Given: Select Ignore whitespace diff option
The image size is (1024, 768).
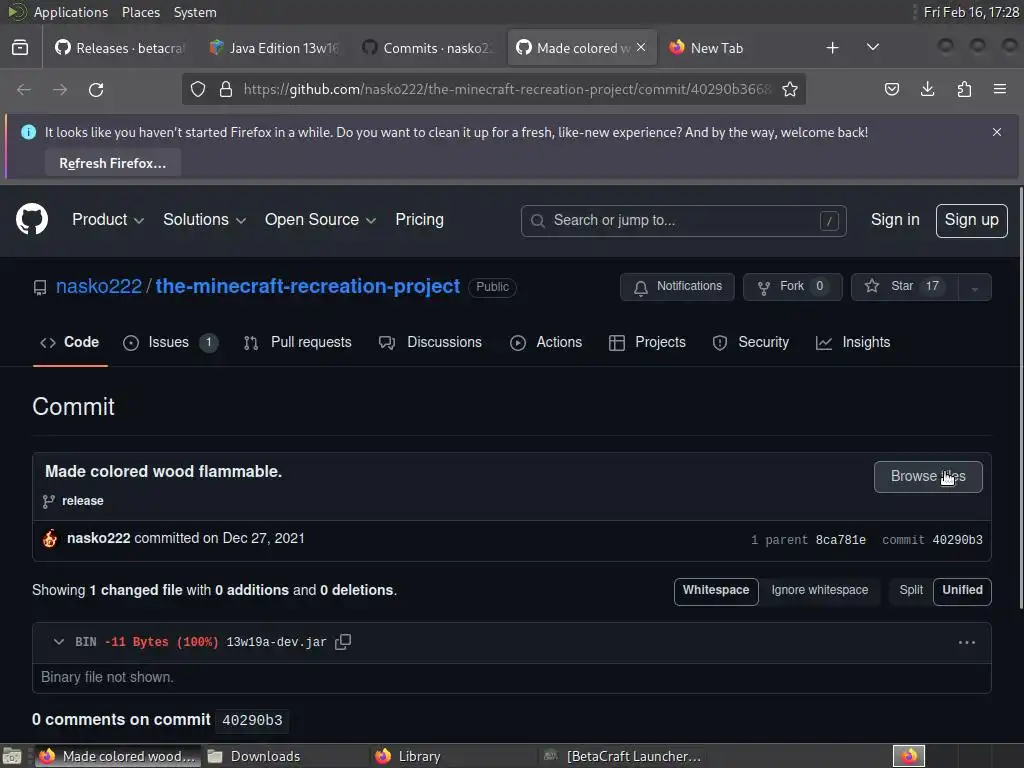Looking at the screenshot, I should tap(820, 591).
